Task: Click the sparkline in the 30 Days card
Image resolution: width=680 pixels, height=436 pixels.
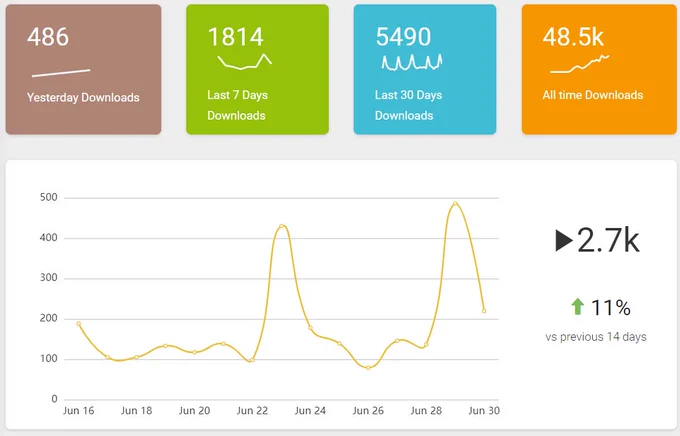Action: (412, 62)
